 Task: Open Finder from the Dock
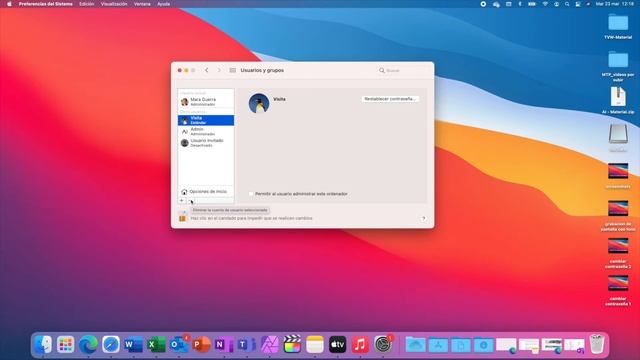pos(43,345)
